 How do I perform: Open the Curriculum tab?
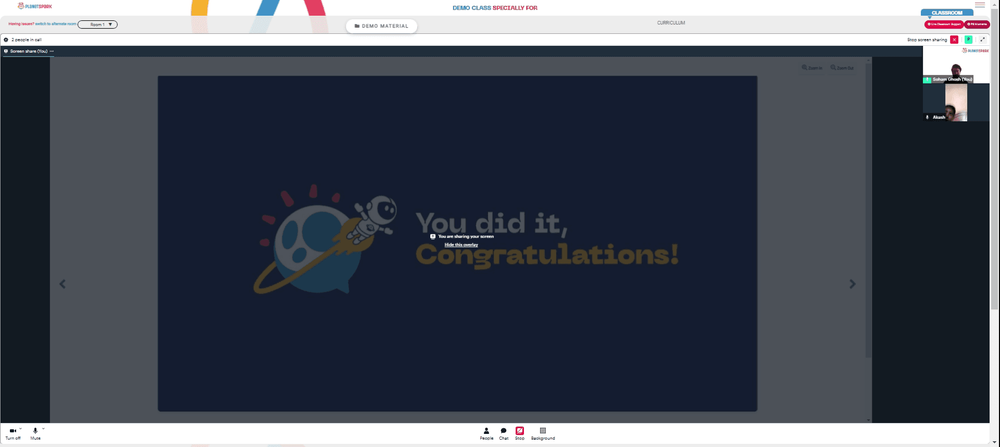671,23
